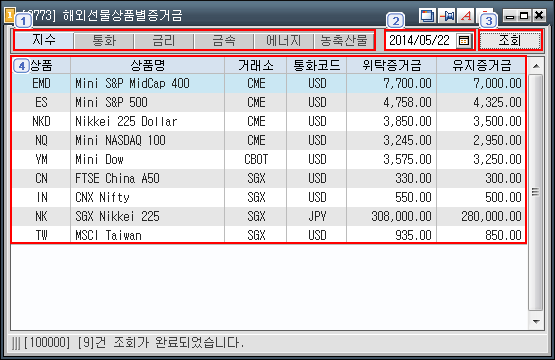Select the NK product code cell
Screen dimensions: 555x360
(41, 216)
